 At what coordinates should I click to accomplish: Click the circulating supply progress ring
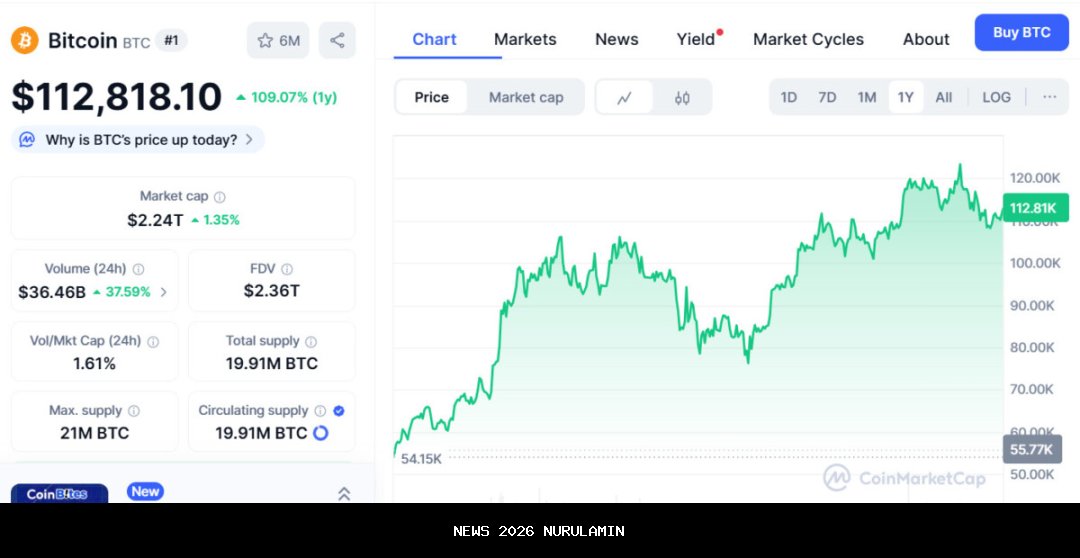click(x=321, y=433)
